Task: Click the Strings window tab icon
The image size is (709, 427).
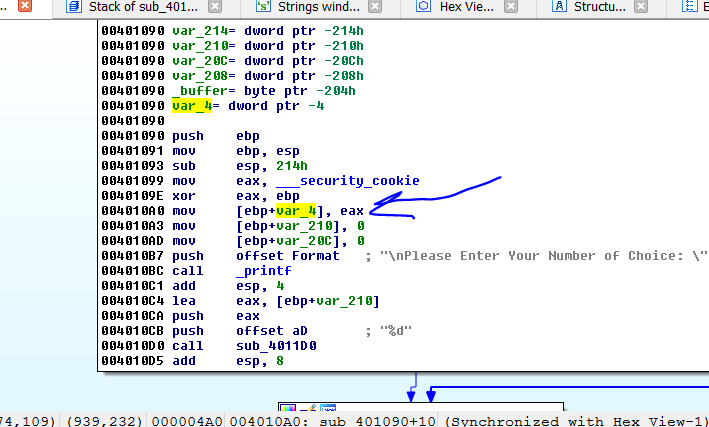Action: click(x=262, y=6)
